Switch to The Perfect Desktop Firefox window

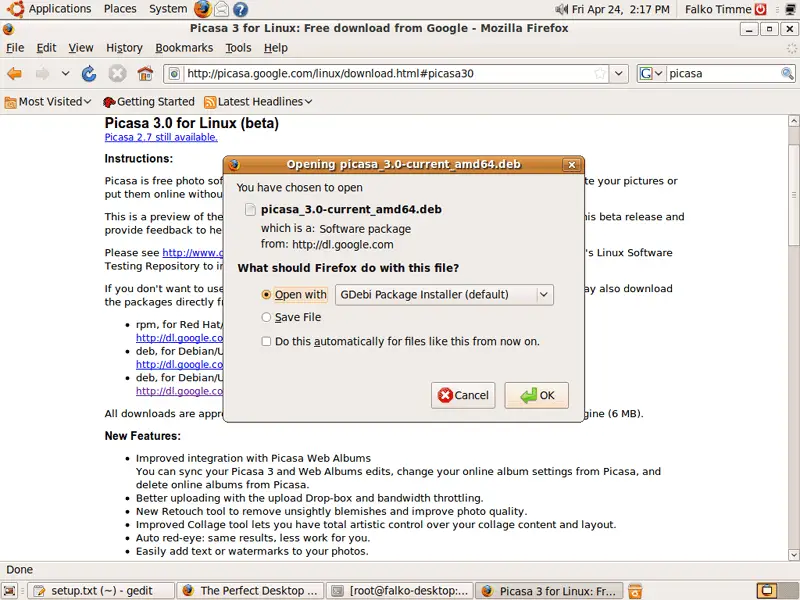251,591
